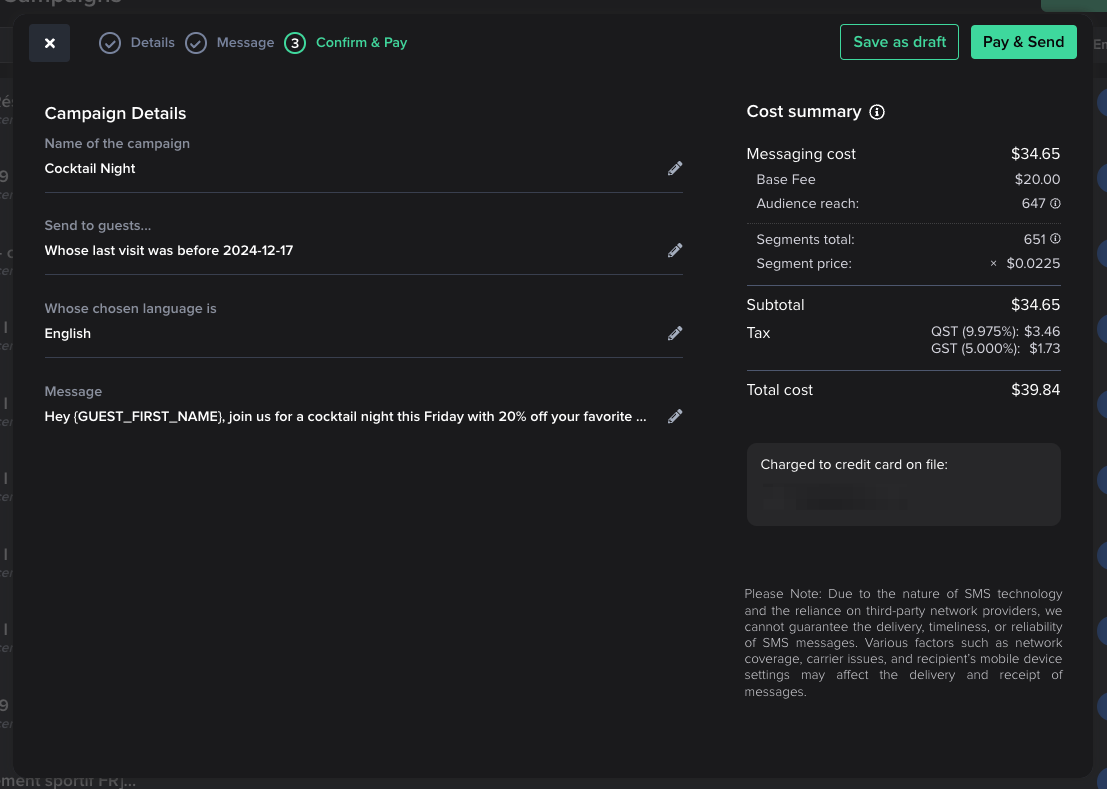Edit the campaign name Cocktail Night
The height and width of the screenshot is (789, 1107).
[x=675, y=169]
